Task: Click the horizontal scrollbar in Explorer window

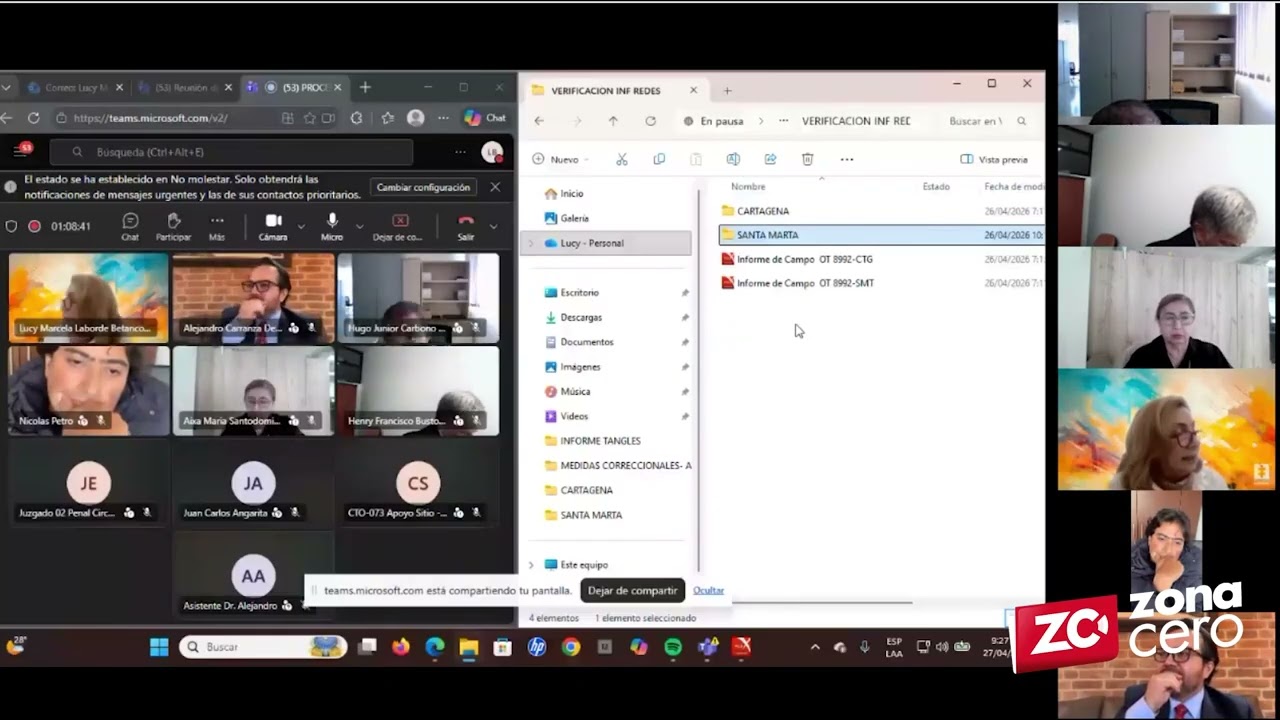Action: click(x=810, y=602)
